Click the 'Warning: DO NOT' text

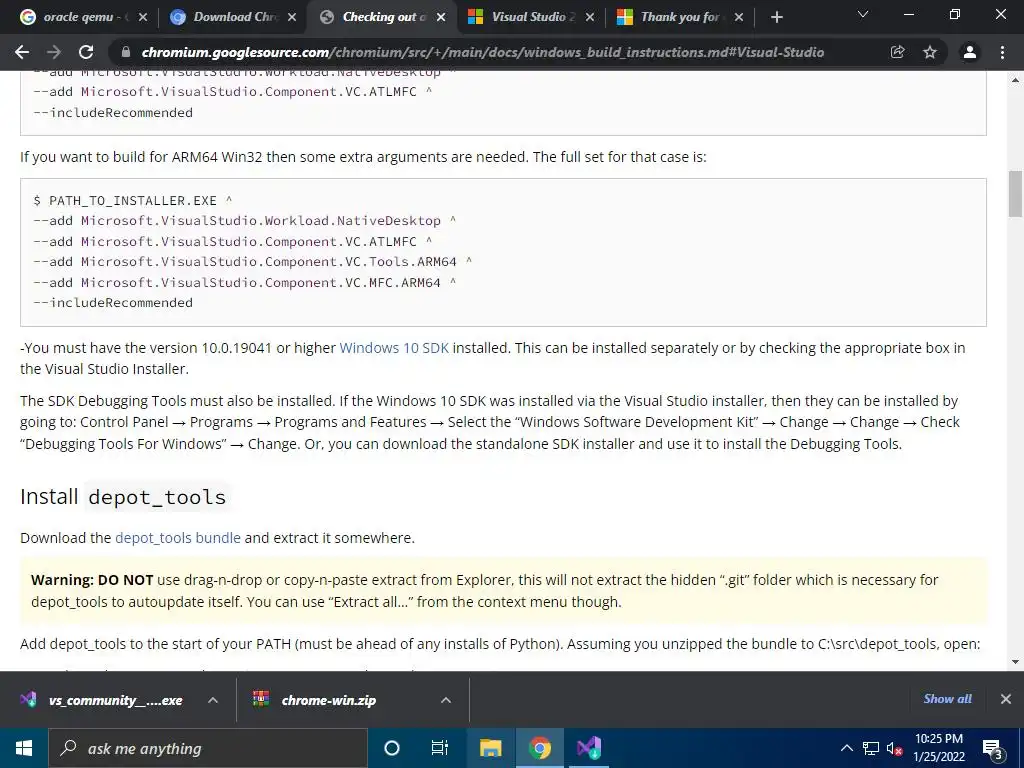[92, 580]
